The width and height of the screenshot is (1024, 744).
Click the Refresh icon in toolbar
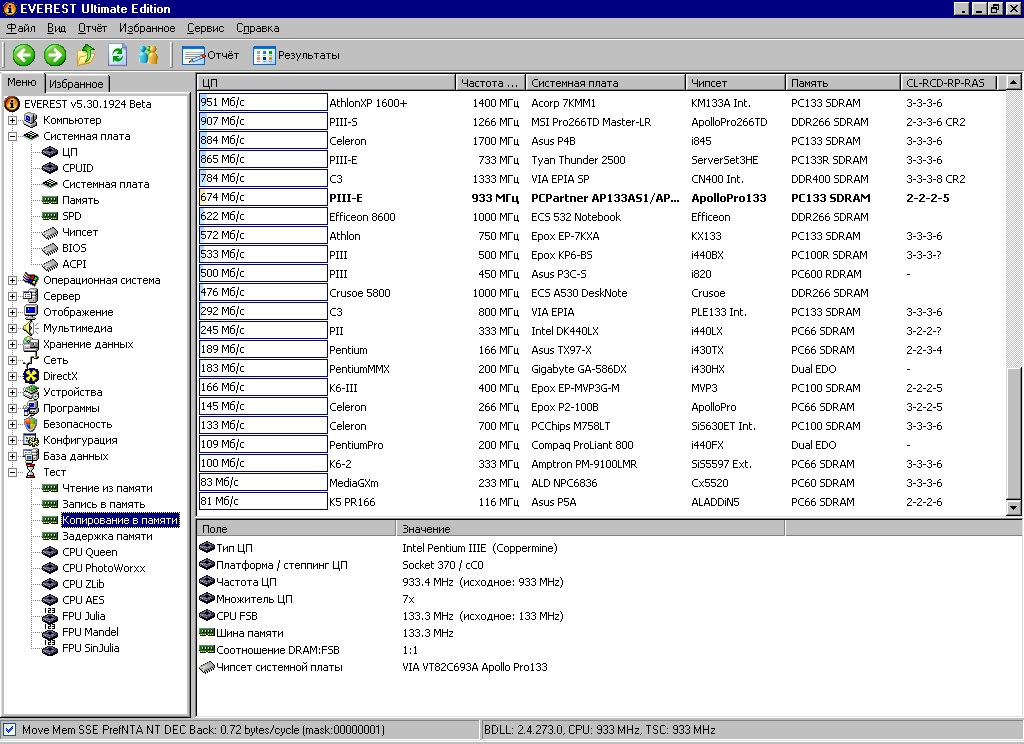[117, 55]
